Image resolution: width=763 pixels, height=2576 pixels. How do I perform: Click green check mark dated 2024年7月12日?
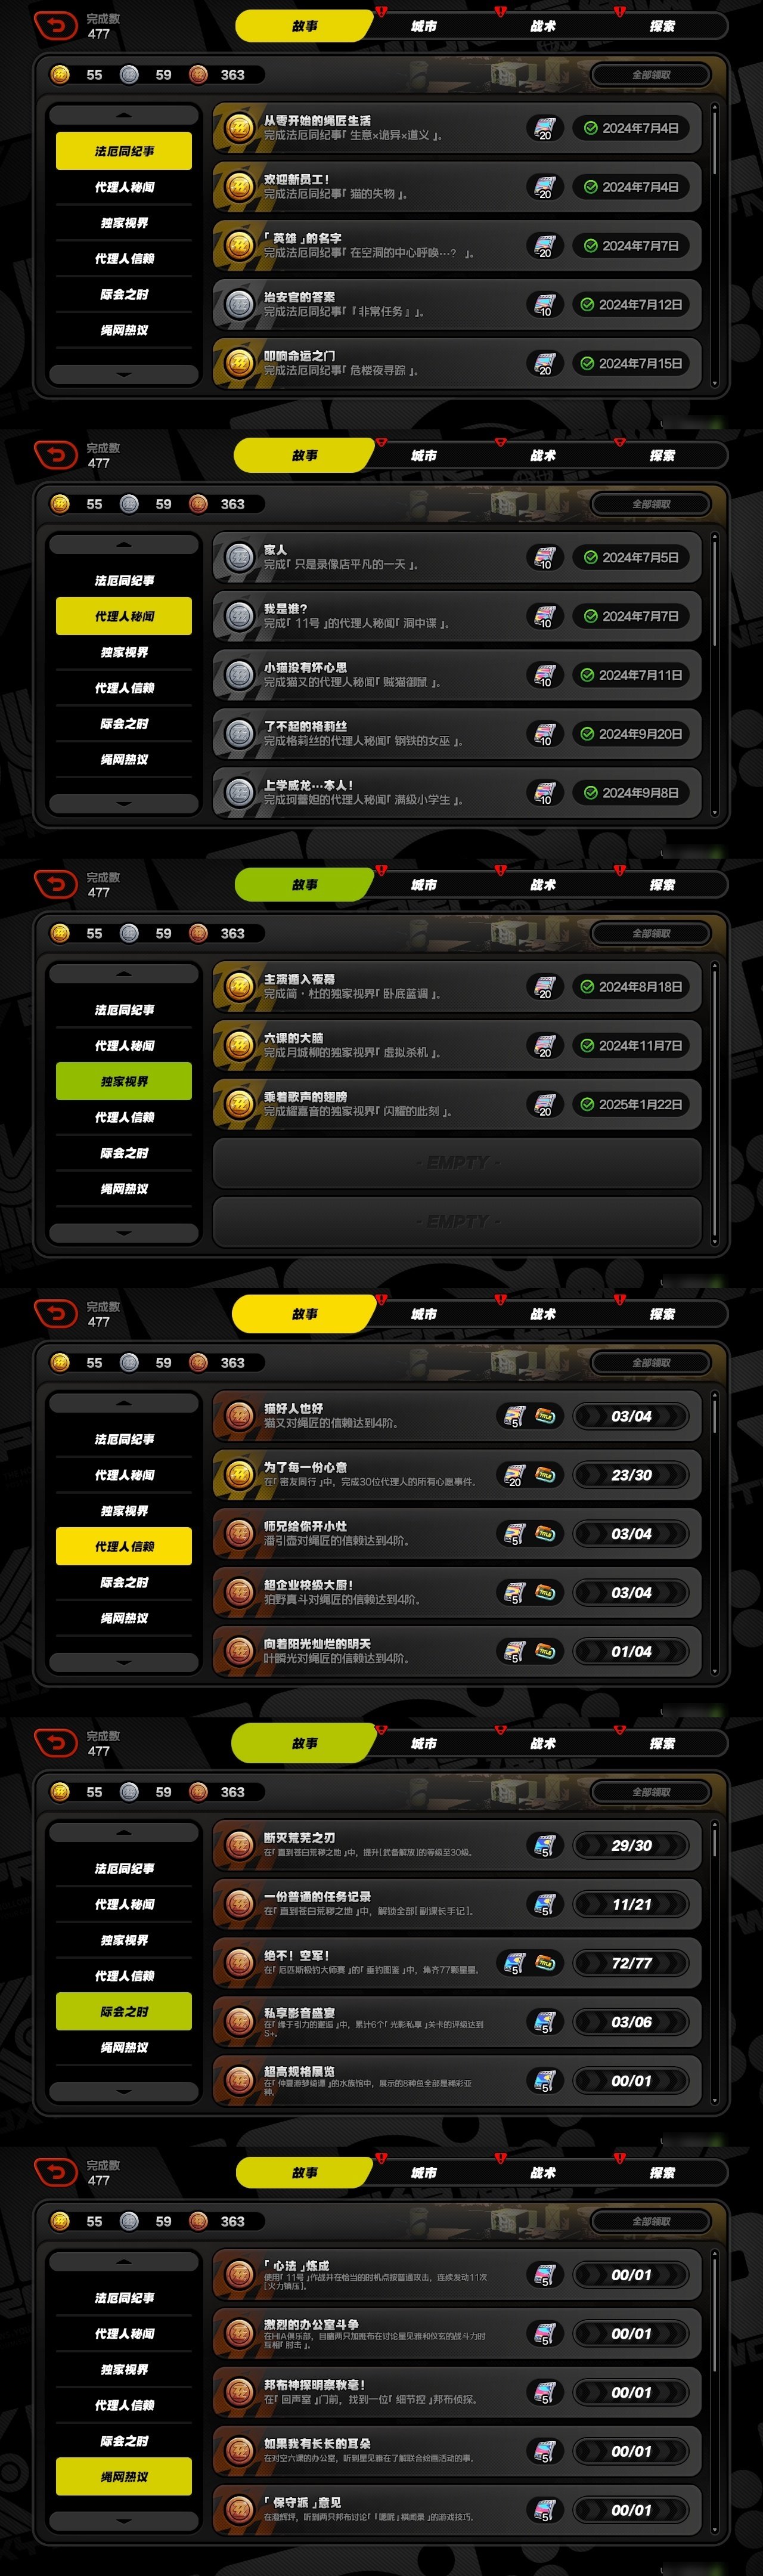point(588,305)
